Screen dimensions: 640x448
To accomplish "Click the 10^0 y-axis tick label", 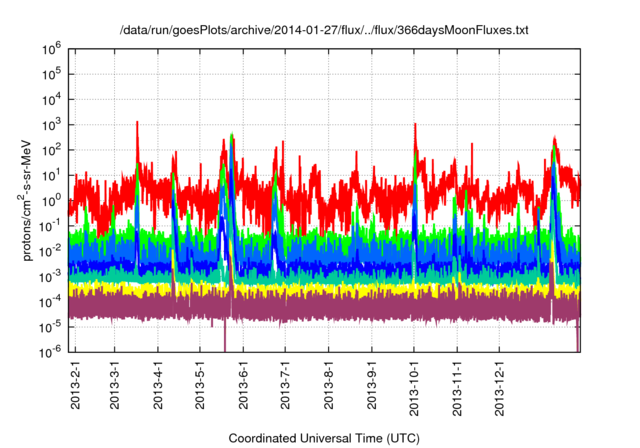I will click(x=51, y=201).
